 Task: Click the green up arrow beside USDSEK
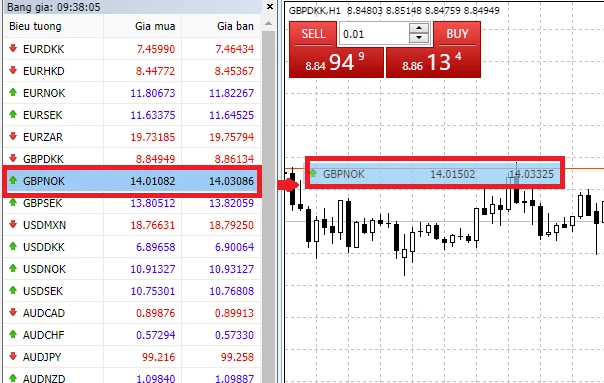[x=13, y=290]
